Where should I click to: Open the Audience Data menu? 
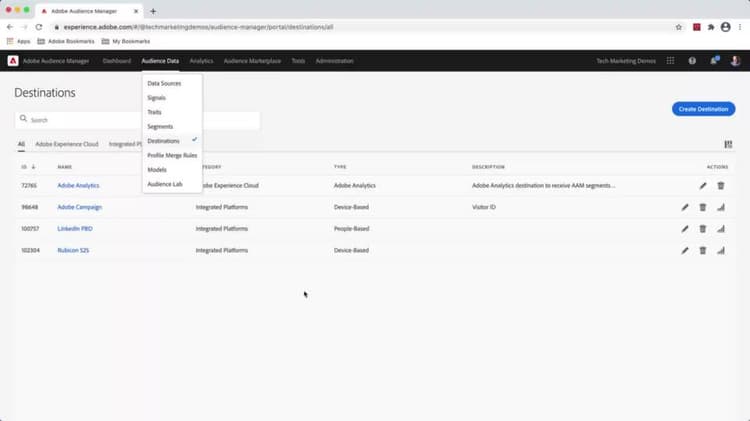point(160,61)
